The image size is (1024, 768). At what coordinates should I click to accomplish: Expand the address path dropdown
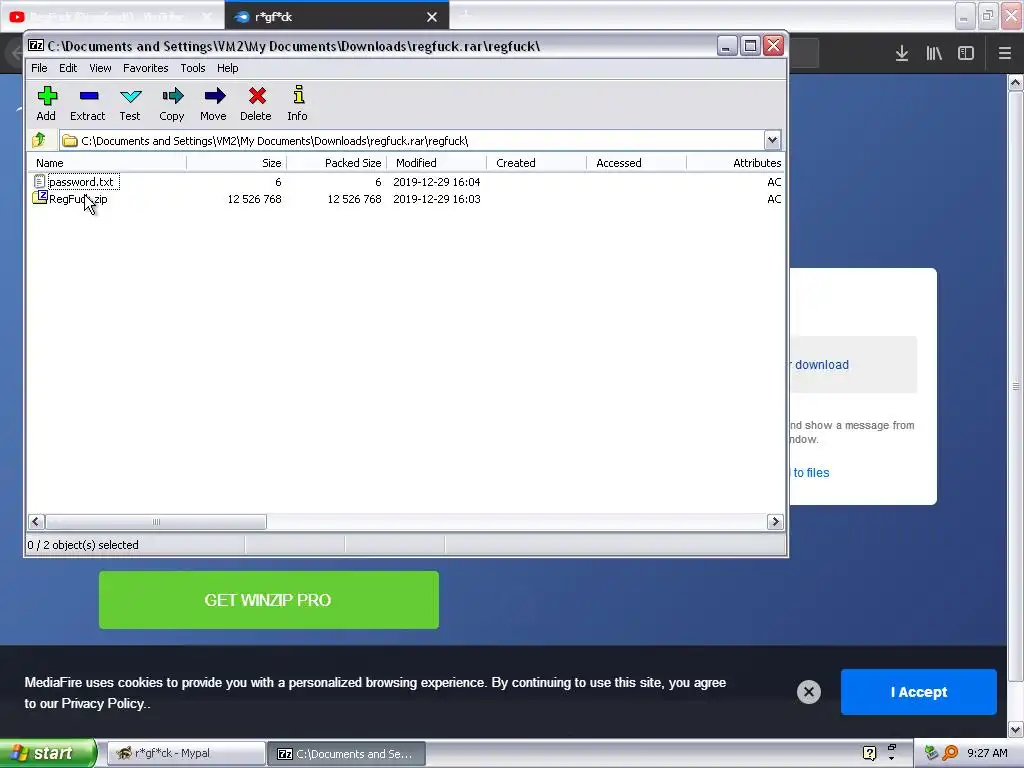tap(772, 140)
